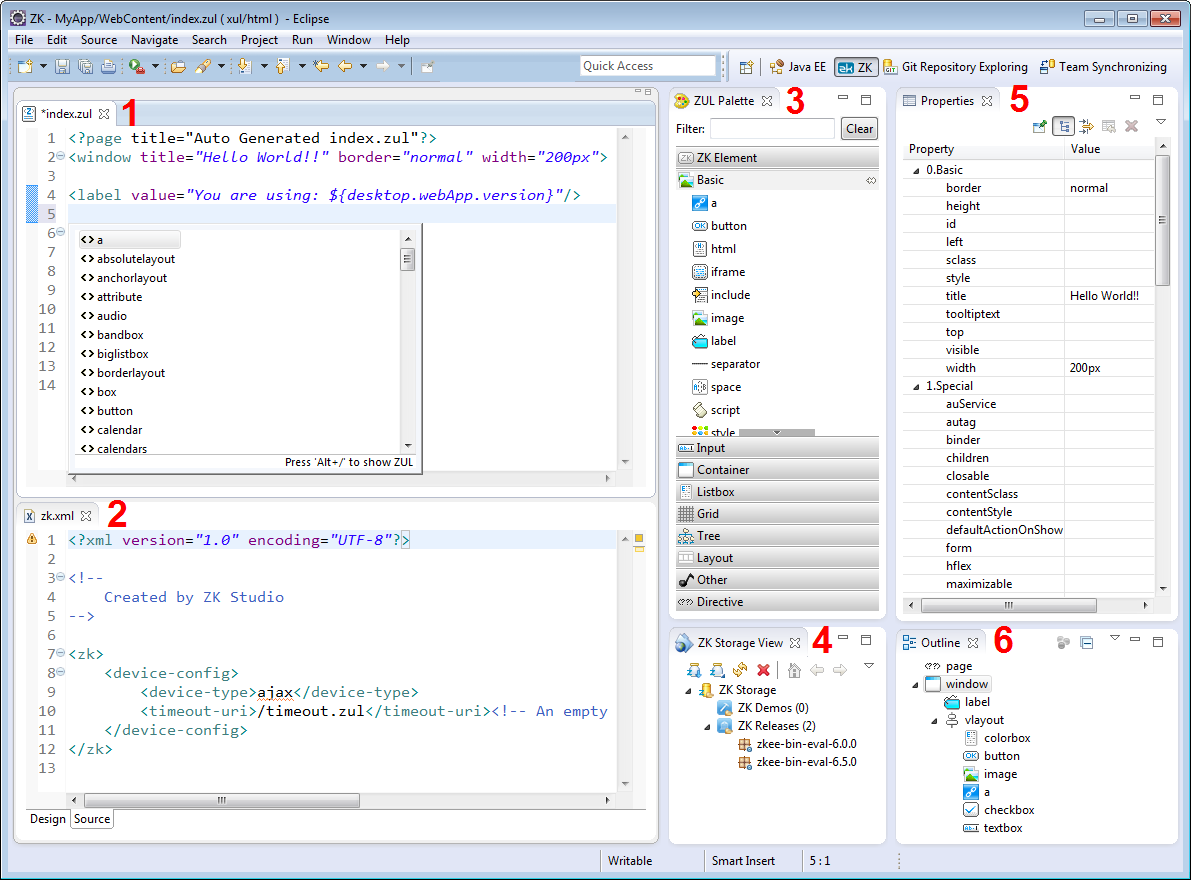Screen dimensions: 1191x880
Task: Select the image component in ZUL Palette
Action: point(719,318)
